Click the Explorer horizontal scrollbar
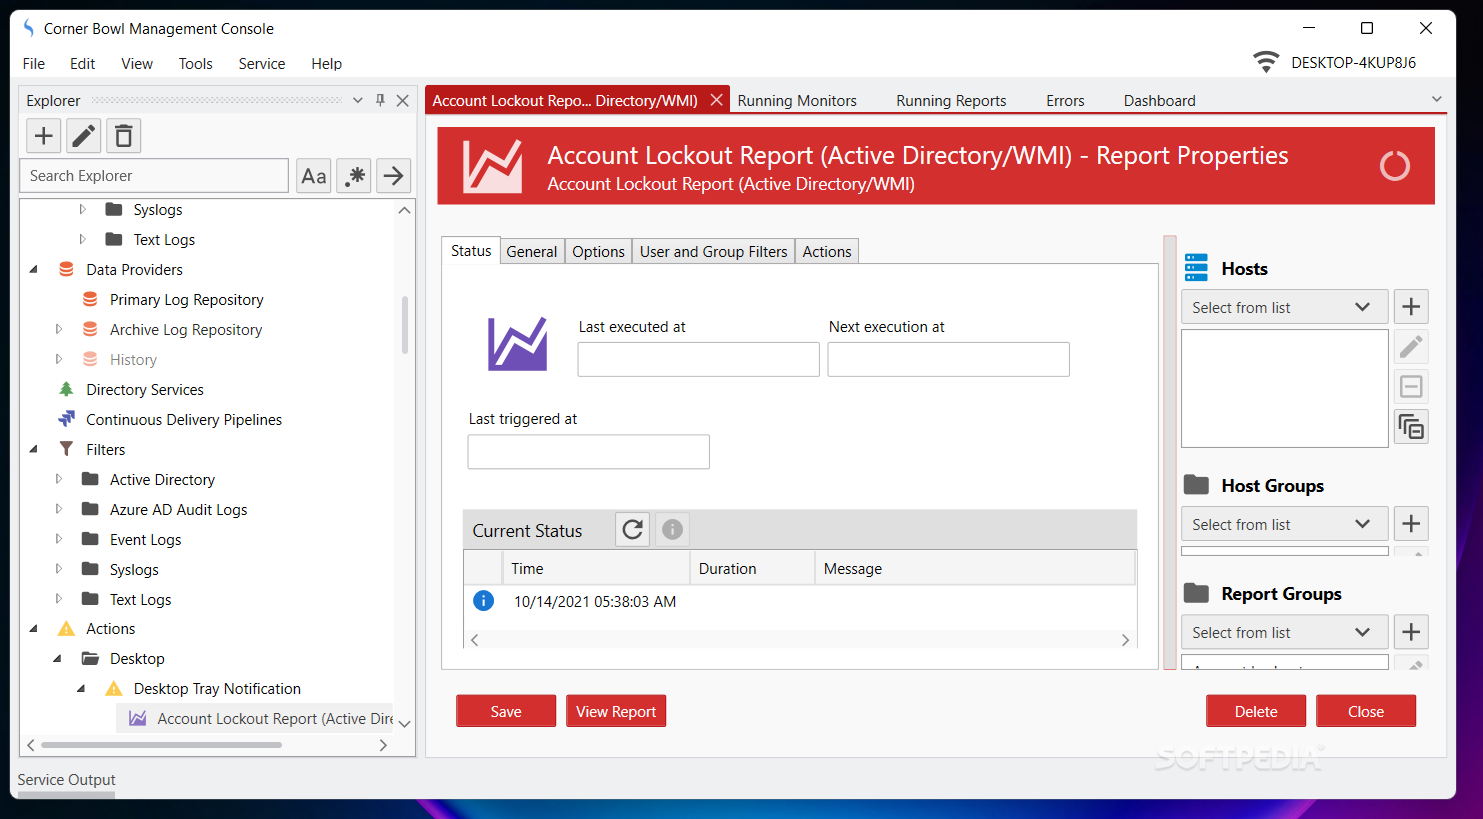Screen dimensions: 1483x819 point(161,745)
